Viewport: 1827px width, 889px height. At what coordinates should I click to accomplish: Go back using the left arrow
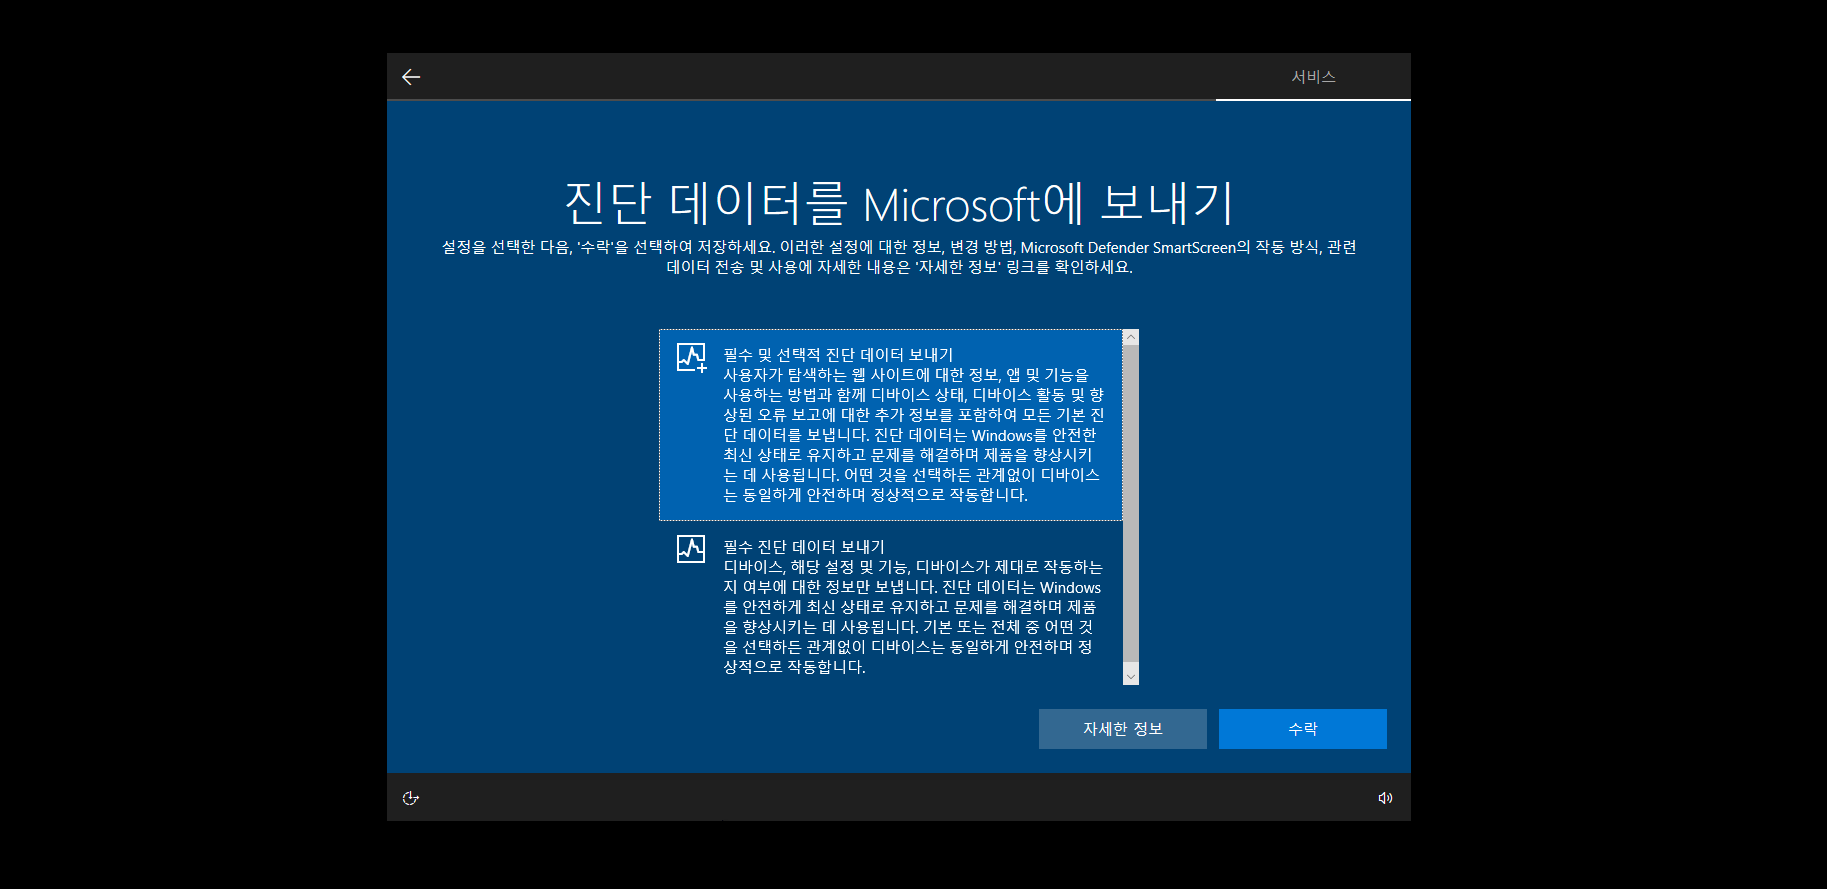click(x=411, y=77)
